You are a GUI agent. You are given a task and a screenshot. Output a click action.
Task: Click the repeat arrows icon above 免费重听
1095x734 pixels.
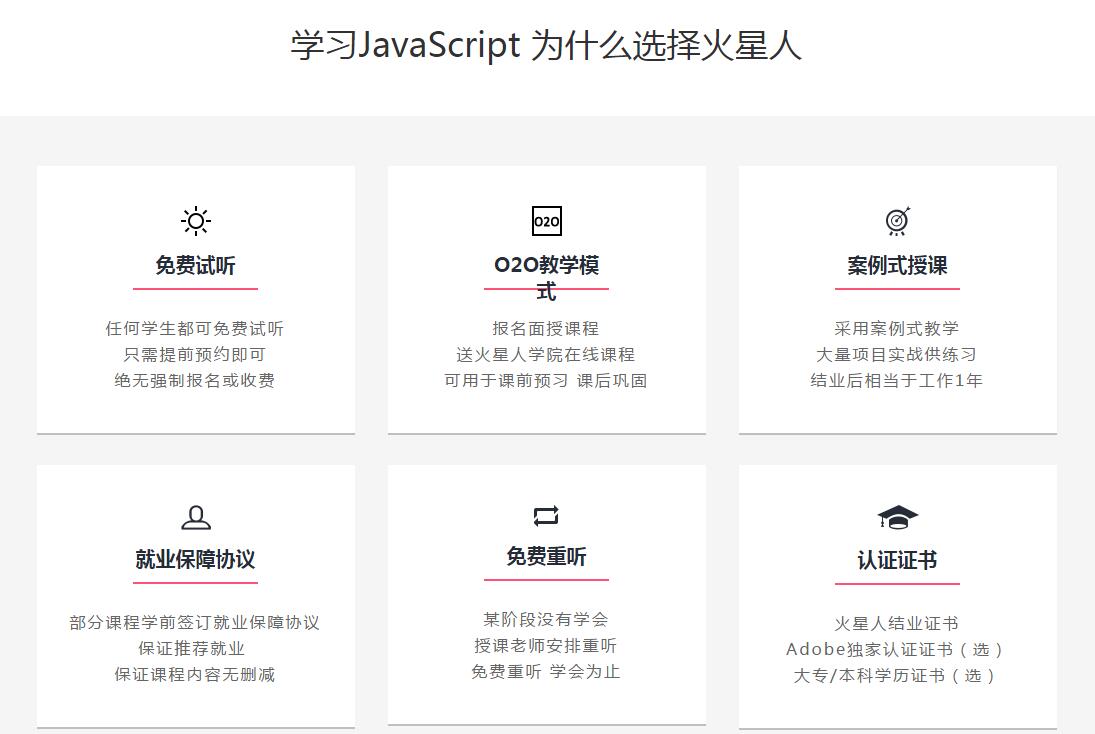(x=546, y=515)
